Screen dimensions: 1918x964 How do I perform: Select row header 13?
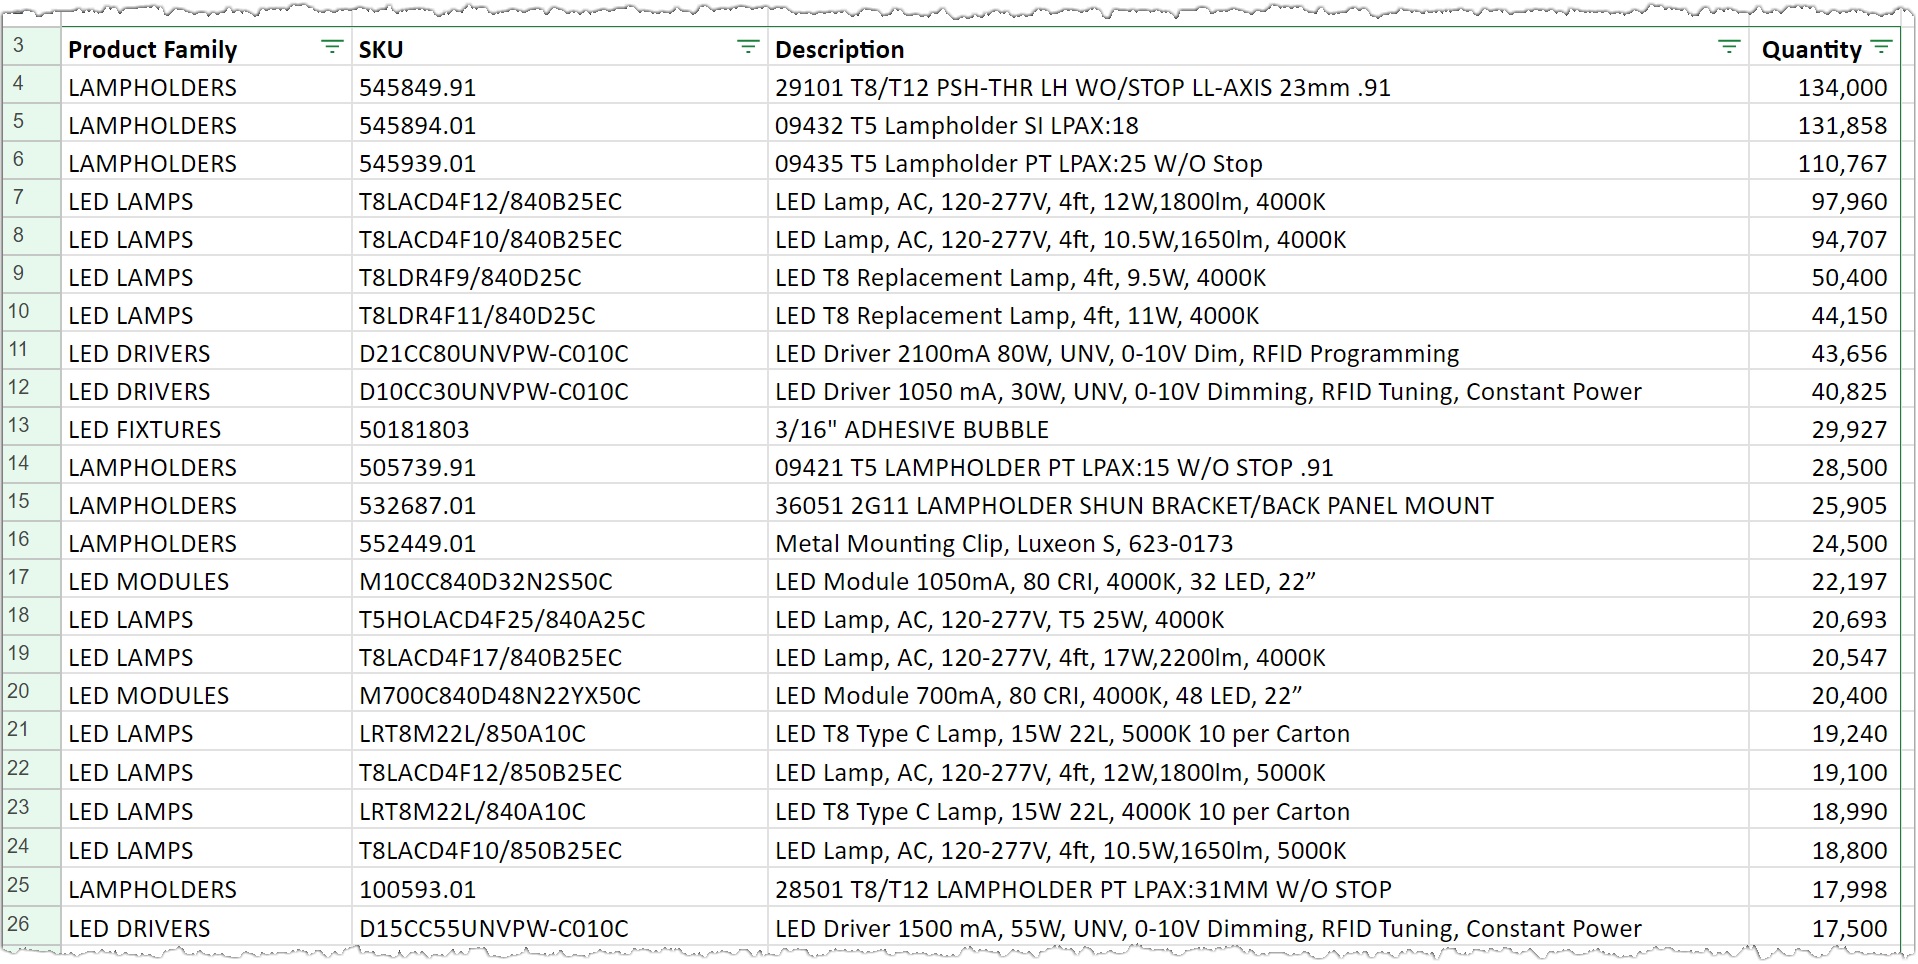(x=19, y=427)
